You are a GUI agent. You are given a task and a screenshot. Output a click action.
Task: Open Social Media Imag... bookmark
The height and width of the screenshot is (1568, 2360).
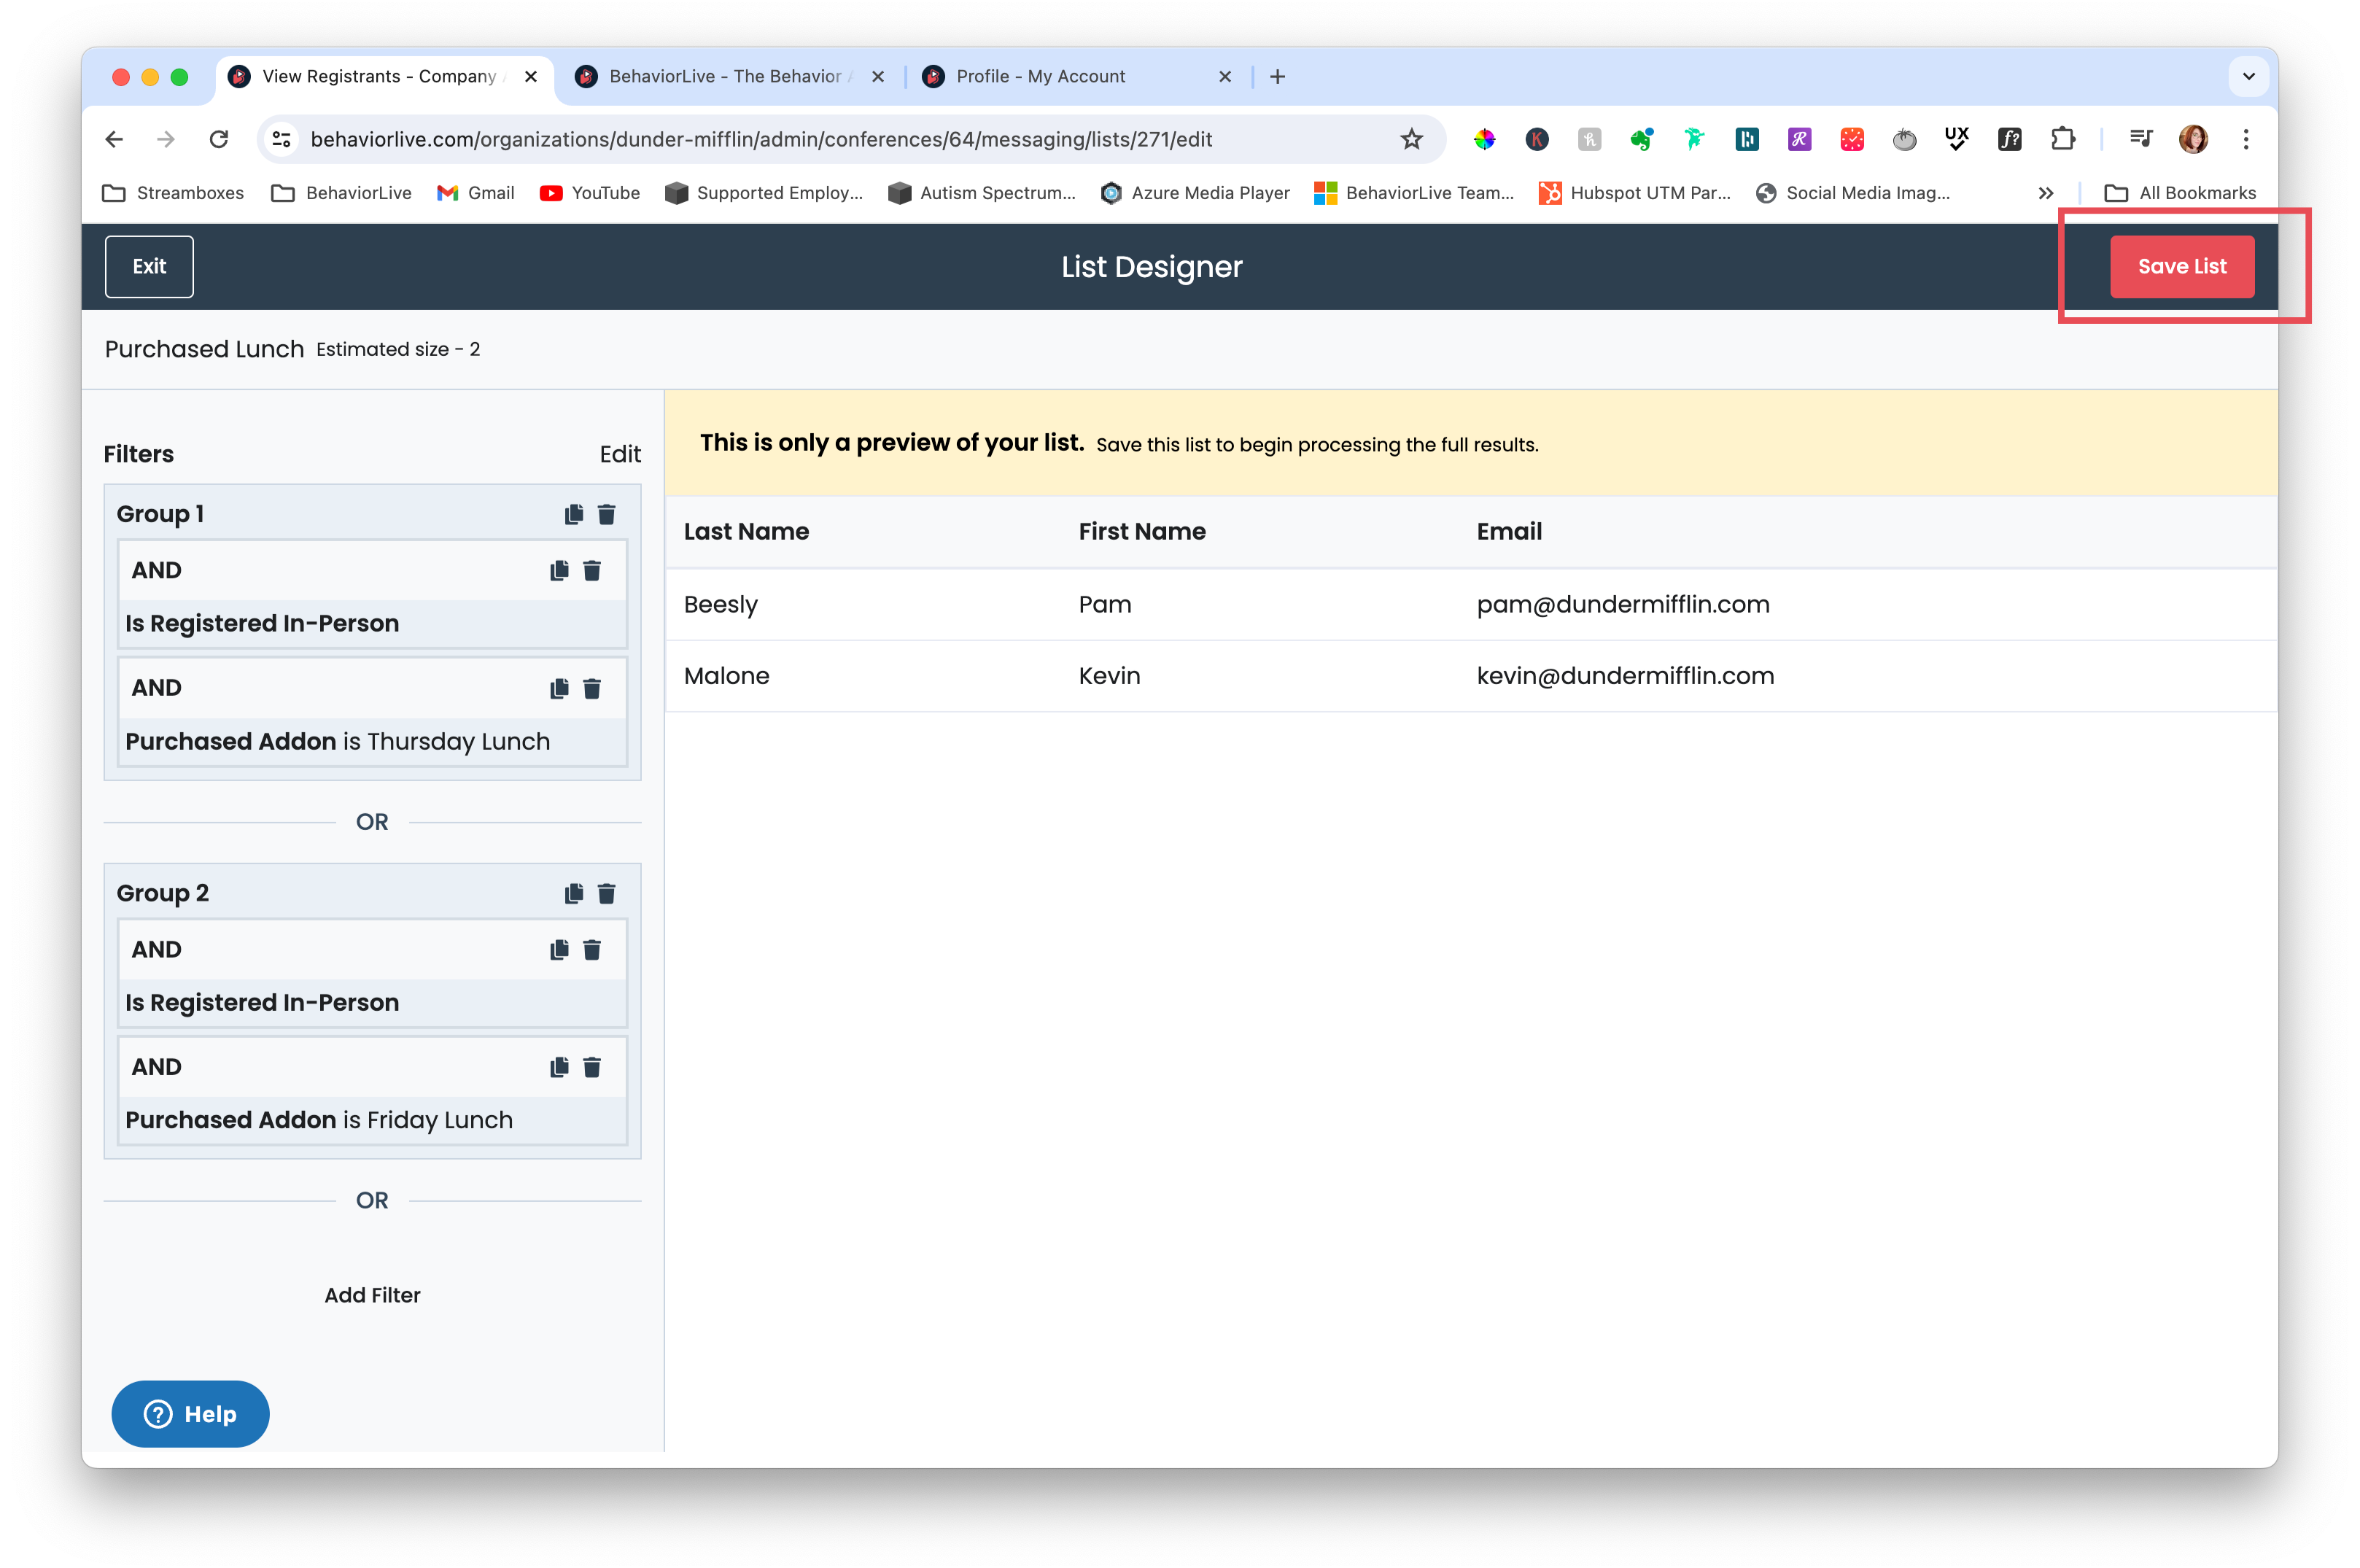[1853, 193]
